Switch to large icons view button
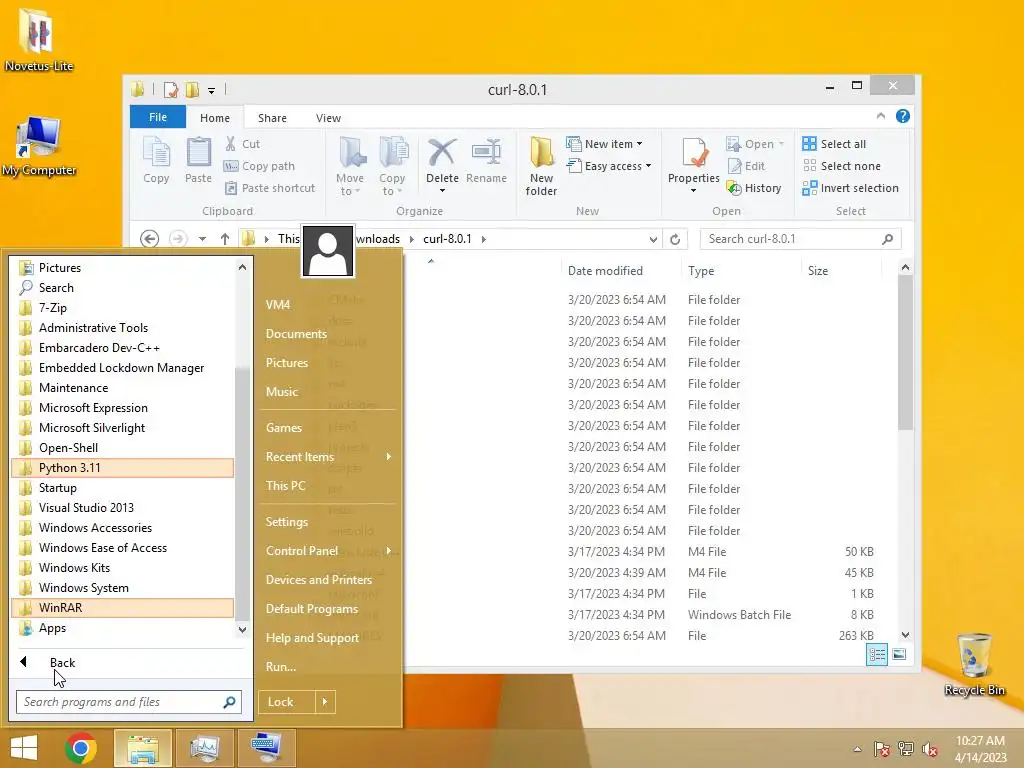The image size is (1024, 768). click(x=899, y=654)
